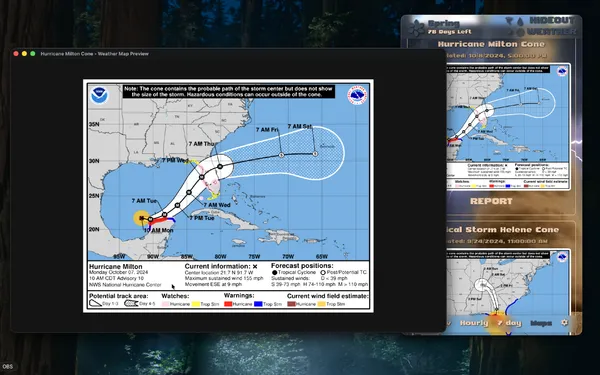
Task: Open the settings gear in Hideout Weather
Action: click(x=564, y=323)
